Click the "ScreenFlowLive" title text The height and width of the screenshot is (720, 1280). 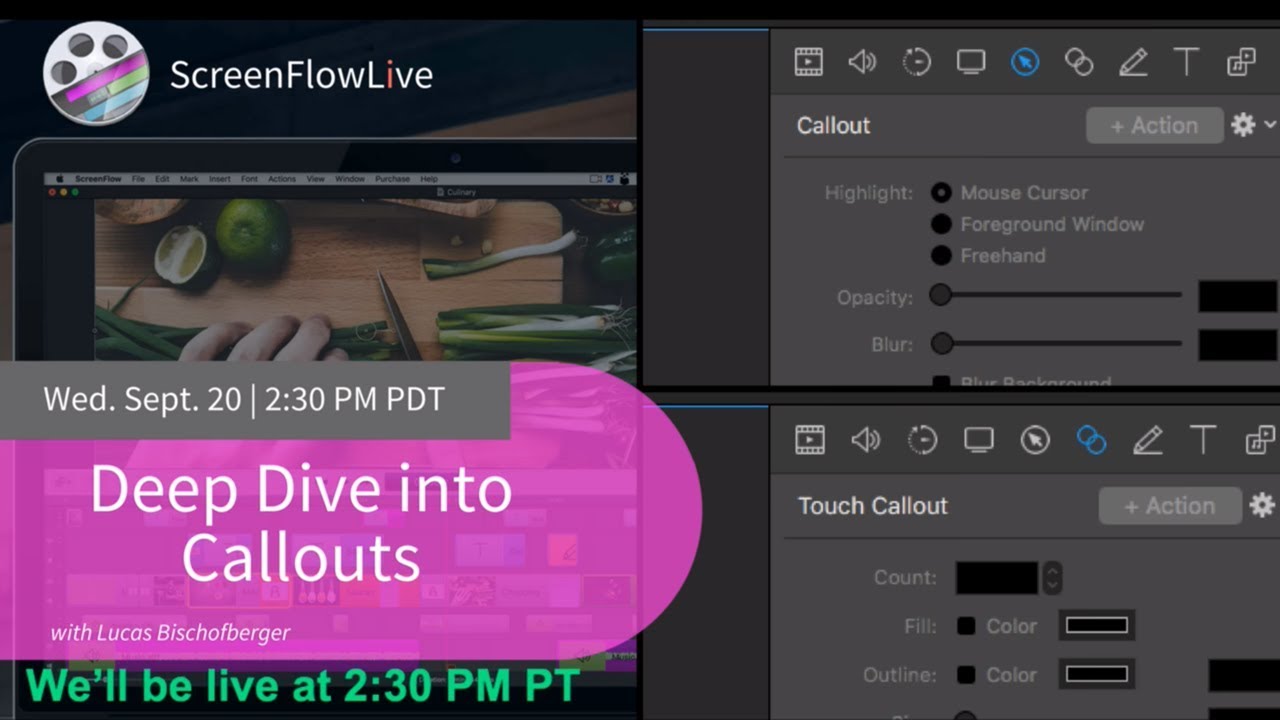pyautogui.click(x=301, y=75)
